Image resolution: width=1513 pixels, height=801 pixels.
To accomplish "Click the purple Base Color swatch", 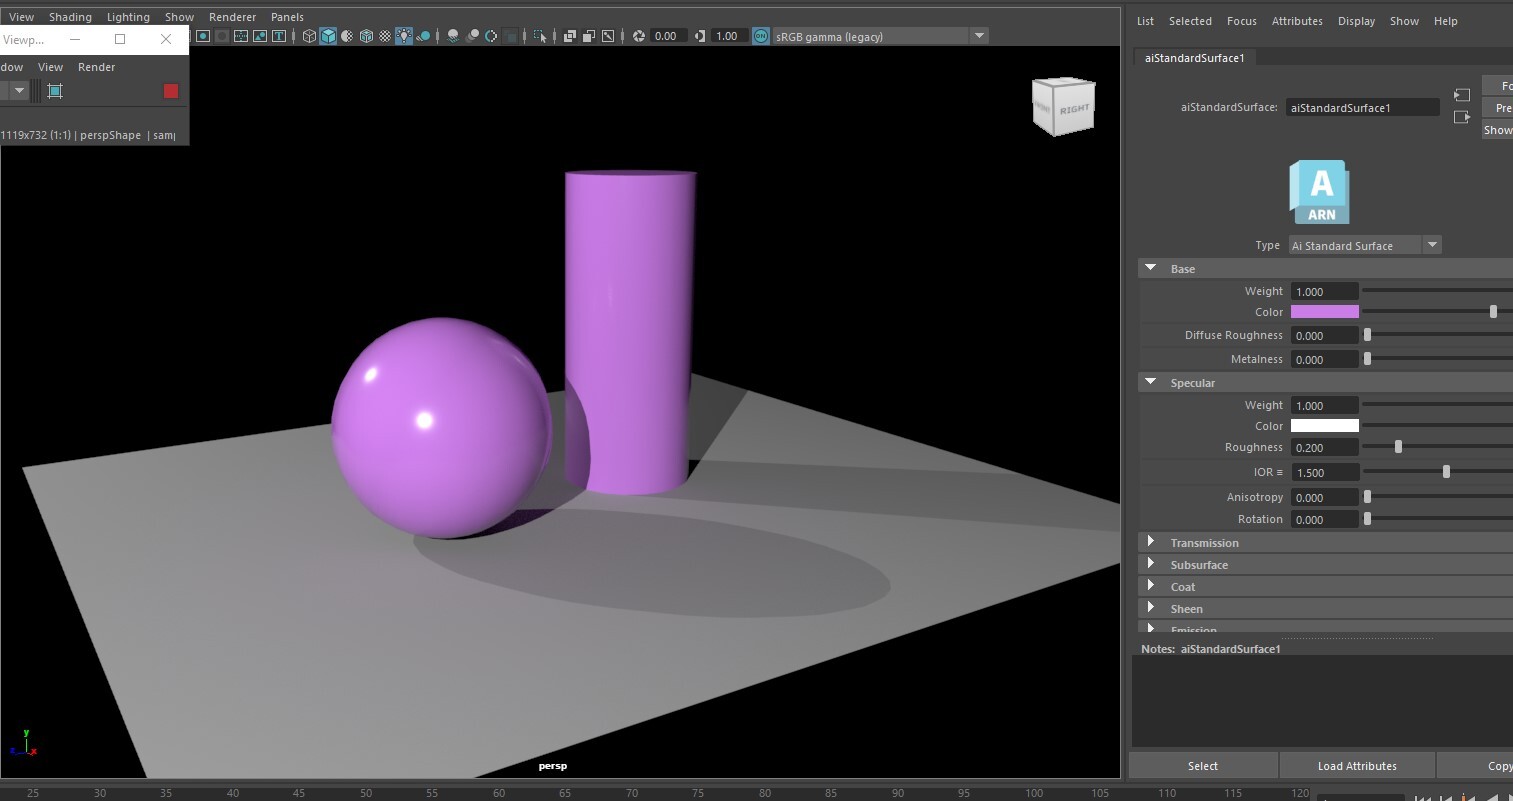I will (1324, 312).
